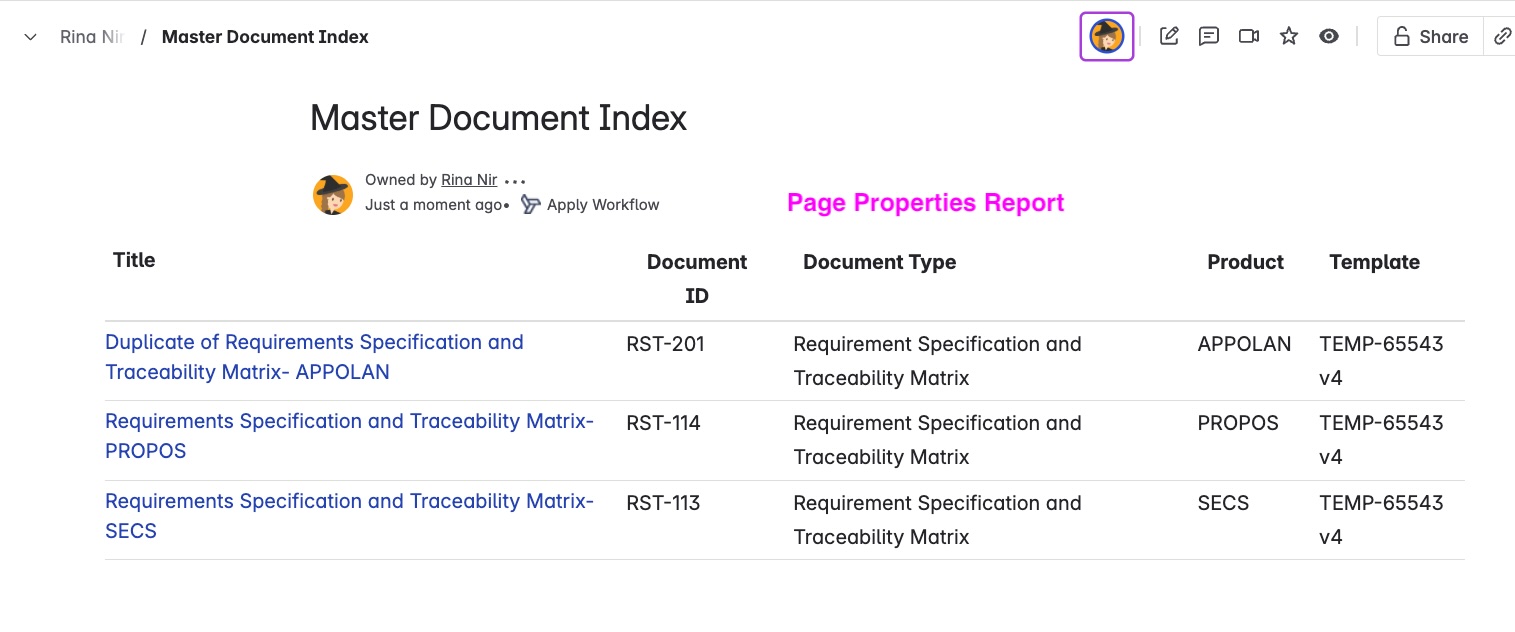Click the Product column header
Screen dimensions: 1515x632
1245,262
